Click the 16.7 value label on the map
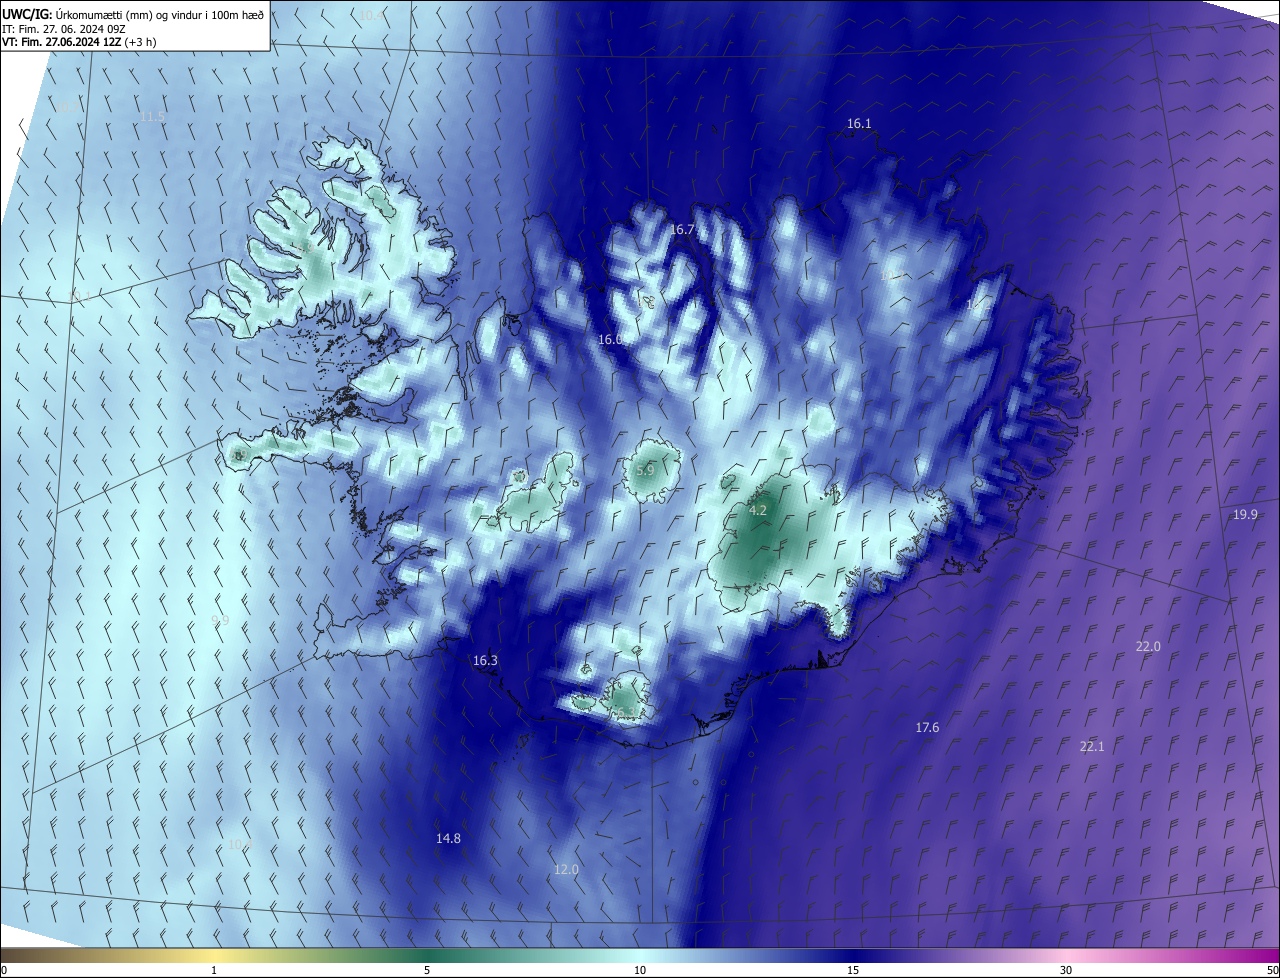The height and width of the screenshot is (978, 1280). coord(682,230)
